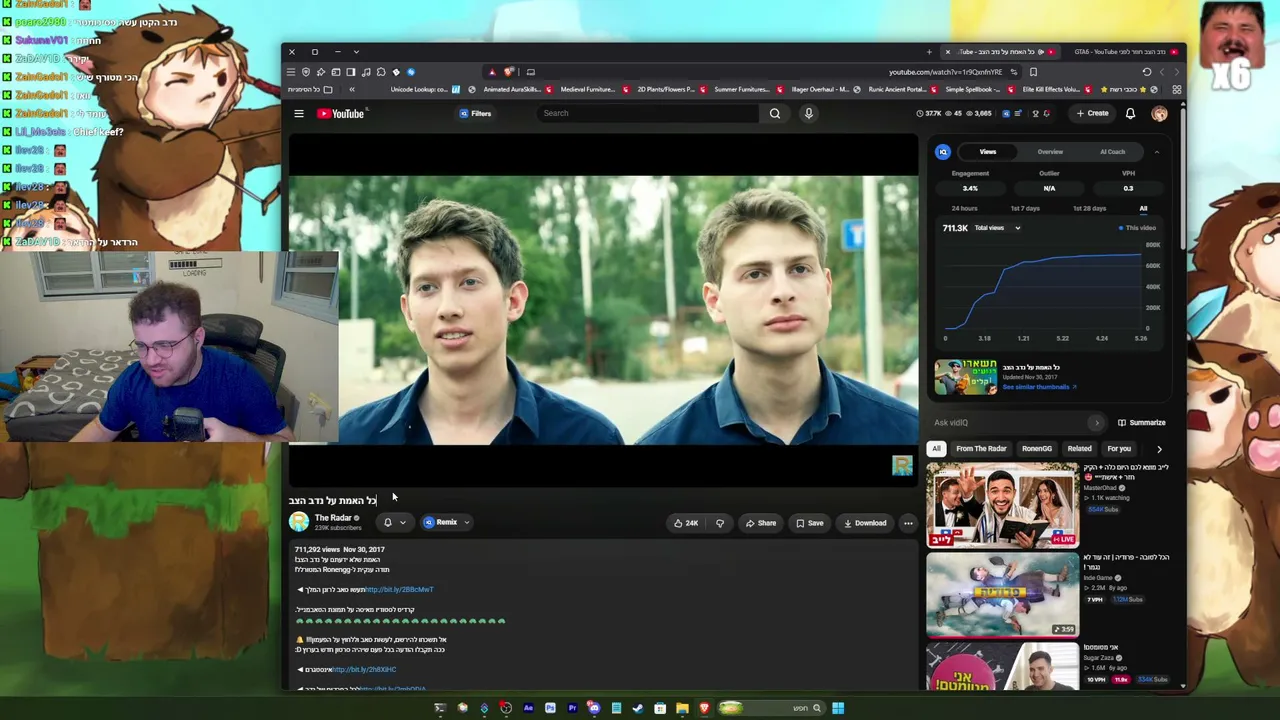
Task: Filter recommendations by Related chip
Action: pyautogui.click(x=1079, y=449)
